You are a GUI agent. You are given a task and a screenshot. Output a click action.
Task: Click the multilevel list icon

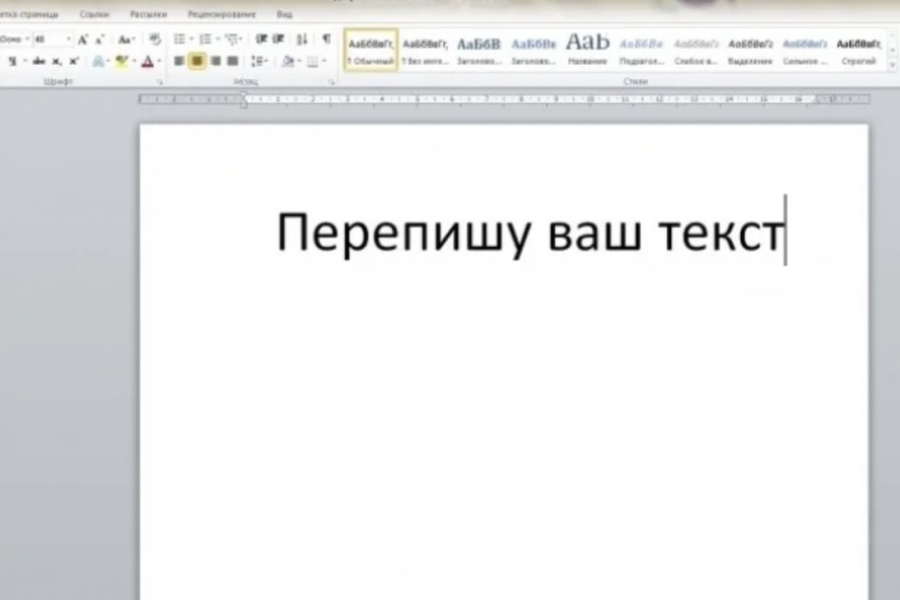[231, 39]
